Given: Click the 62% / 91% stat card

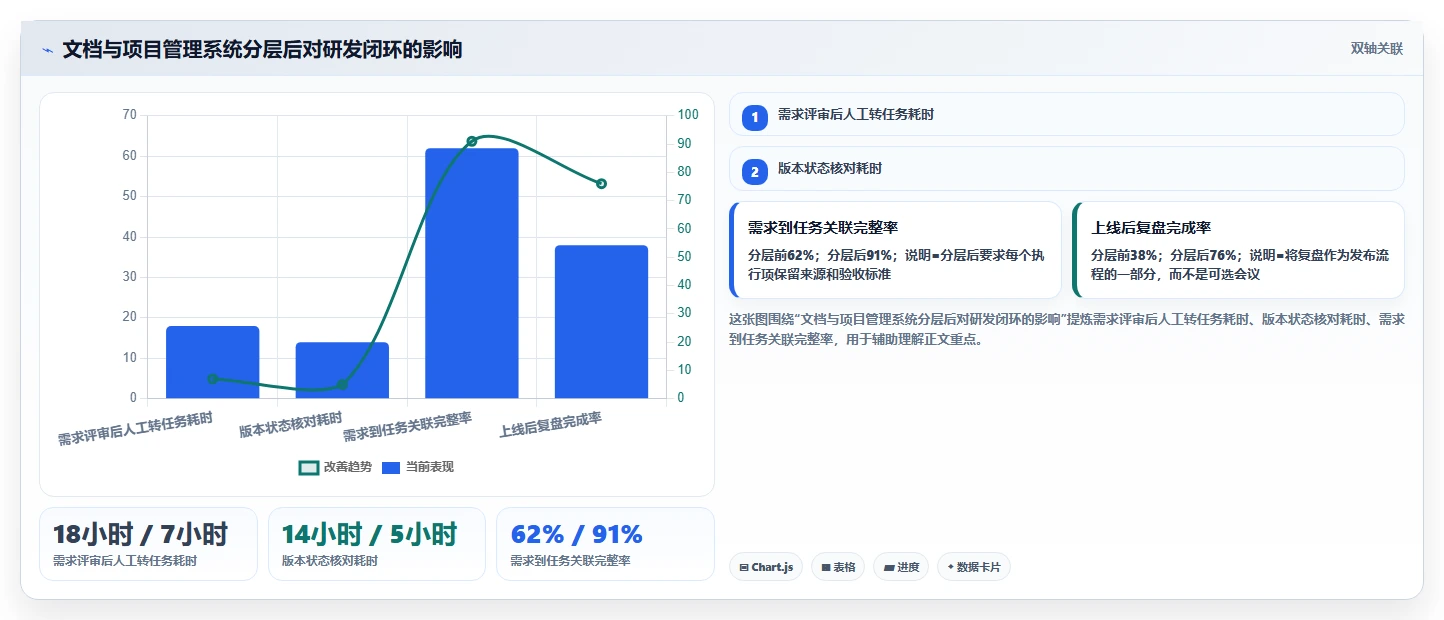Looking at the screenshot, I should 605,544.
